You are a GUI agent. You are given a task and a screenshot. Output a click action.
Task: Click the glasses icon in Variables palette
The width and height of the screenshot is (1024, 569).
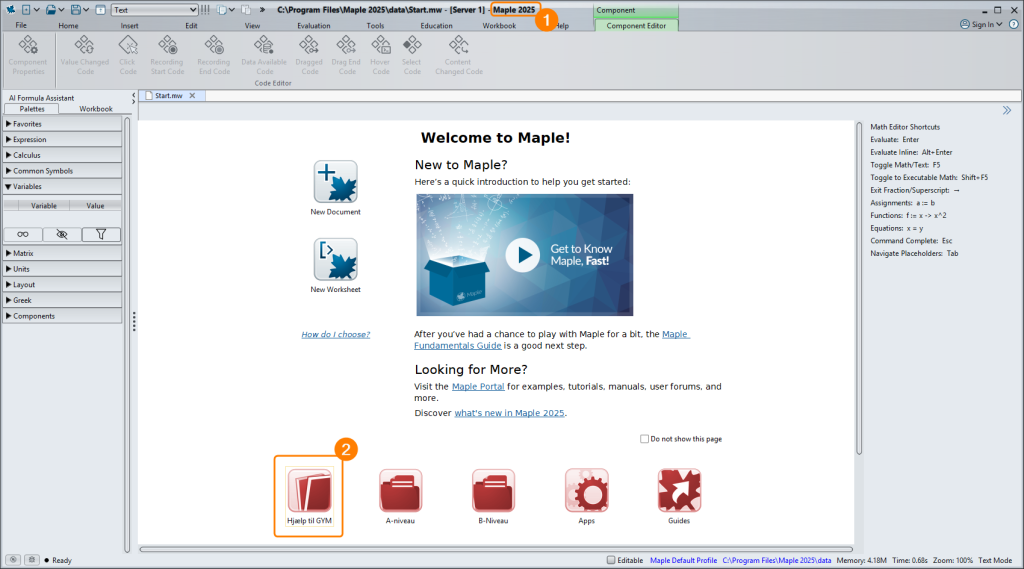[23, 234]
